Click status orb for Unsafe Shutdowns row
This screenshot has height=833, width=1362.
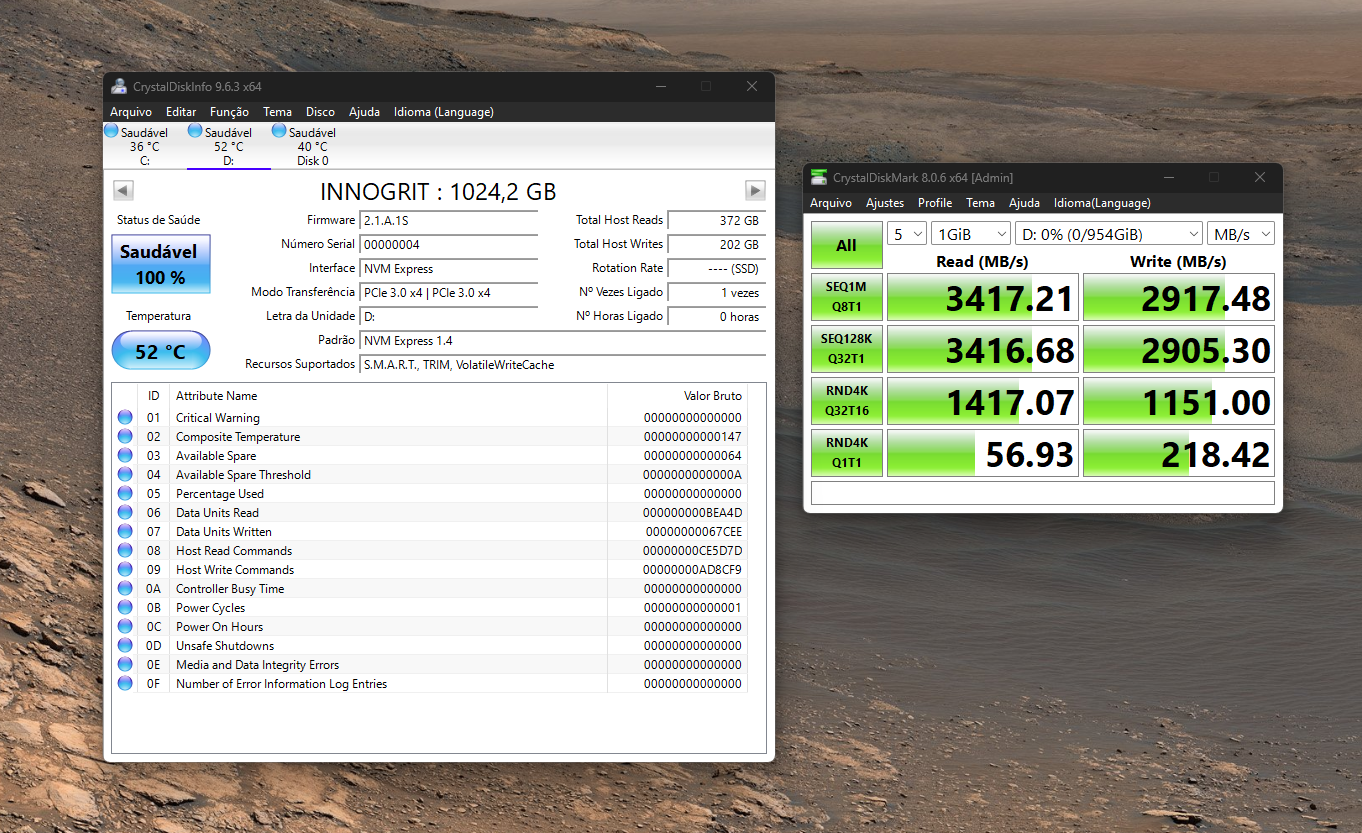(125, 645)
